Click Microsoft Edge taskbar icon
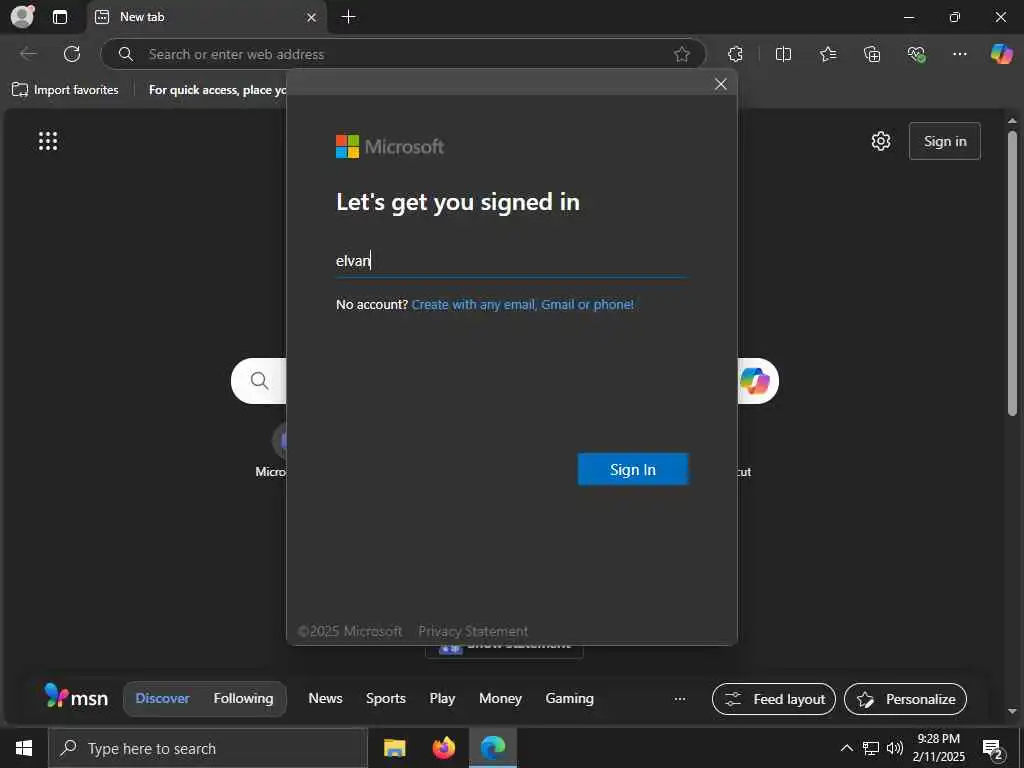Screen dimensions: 1024x768 [493, 748]
